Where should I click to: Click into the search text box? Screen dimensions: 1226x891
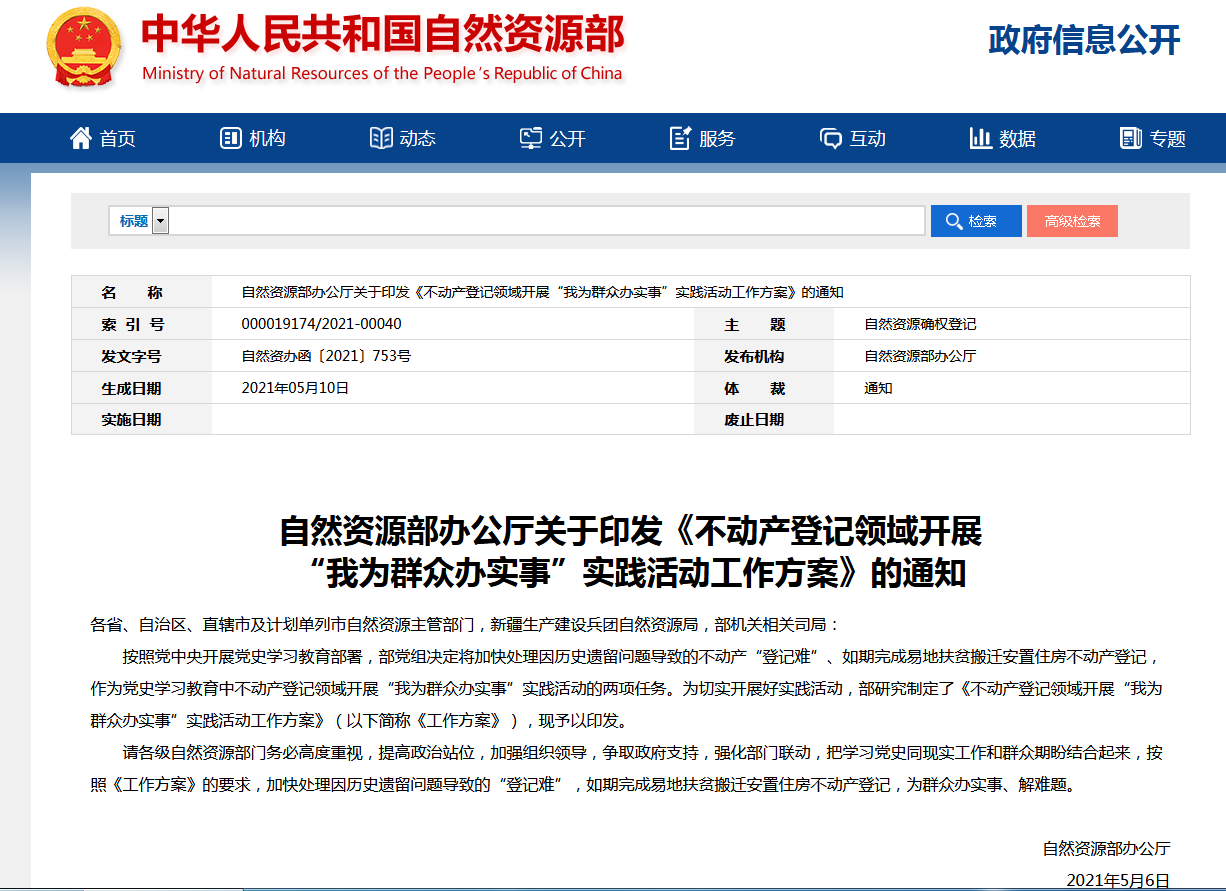[x=546, y=221]
